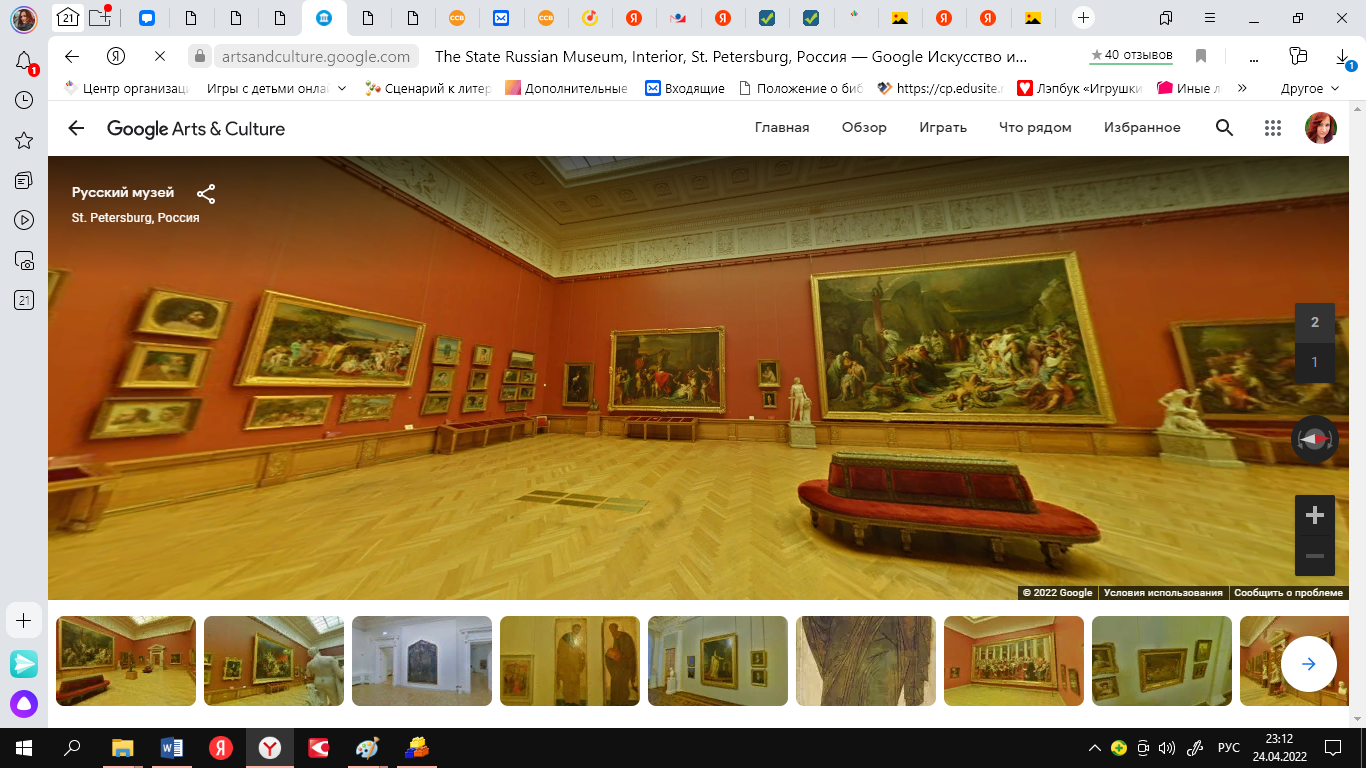The image size is (1366, 768).
Task: Open the Обзор menu item
Action: pyautogui.click(x=864, y=128)
